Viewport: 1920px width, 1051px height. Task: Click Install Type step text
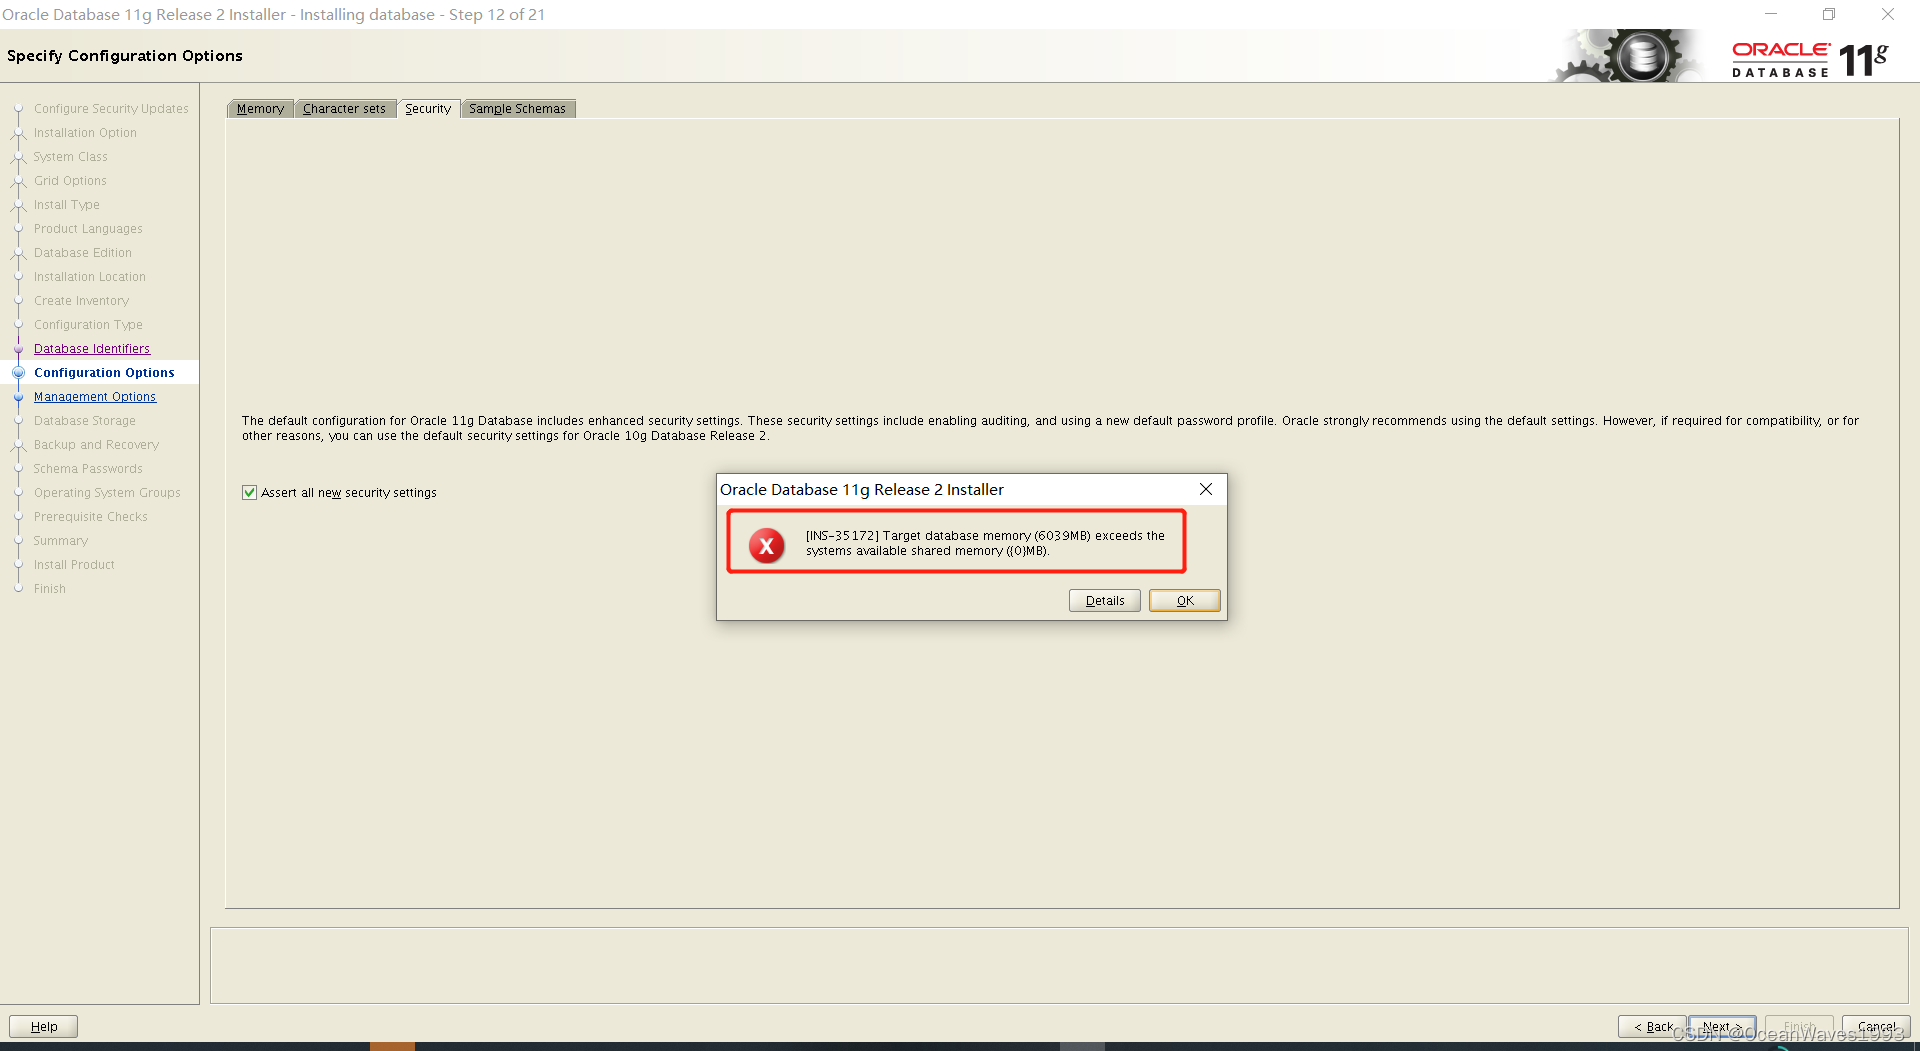(67, 205)
